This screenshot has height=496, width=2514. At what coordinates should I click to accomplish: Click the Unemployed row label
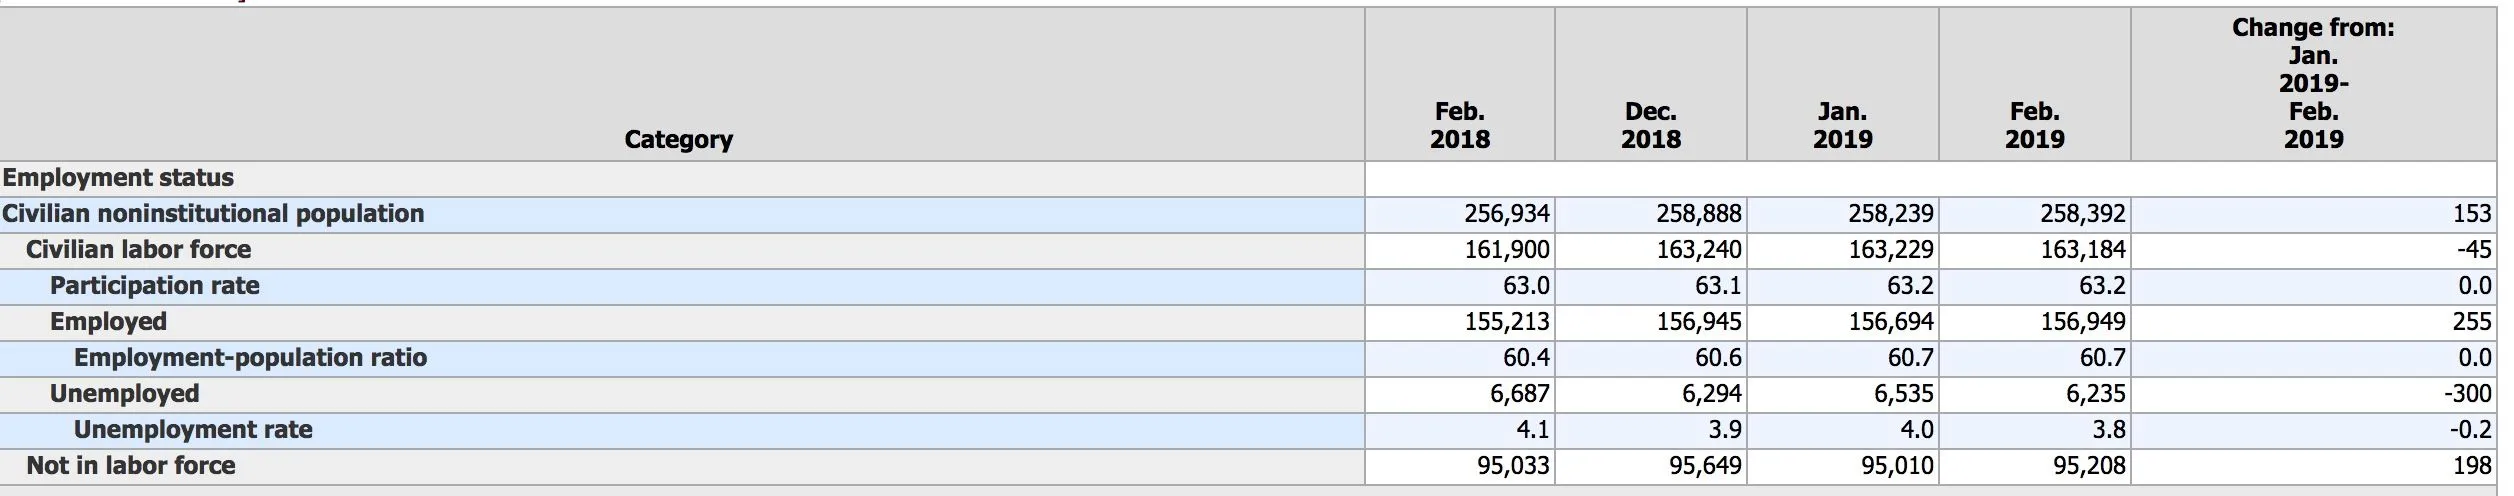[124, 394]
